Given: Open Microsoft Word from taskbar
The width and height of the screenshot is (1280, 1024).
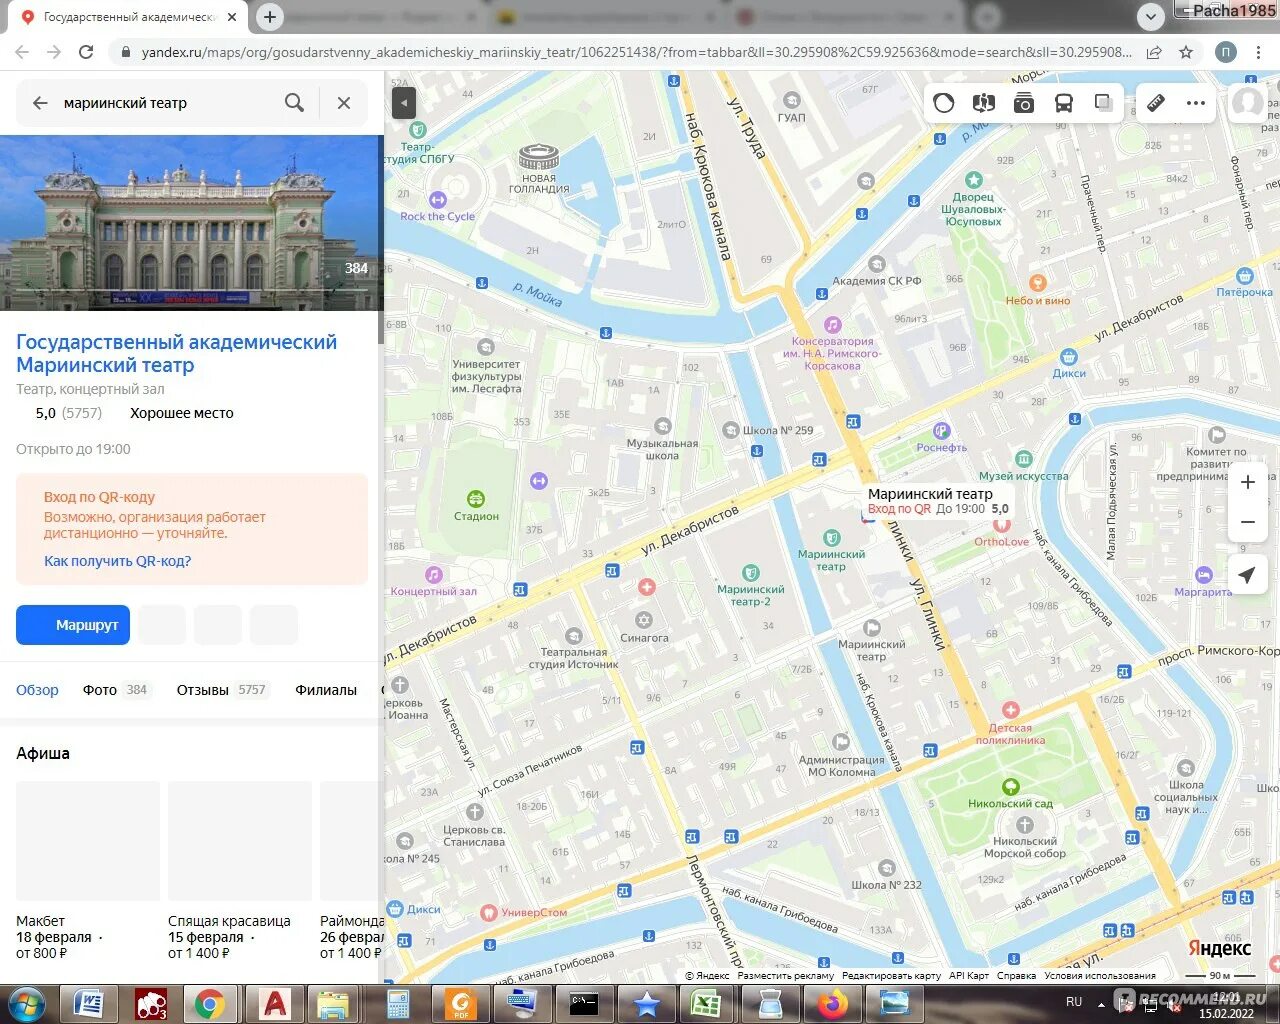Looking at the screenshot, I should [x=89, y=1004].
